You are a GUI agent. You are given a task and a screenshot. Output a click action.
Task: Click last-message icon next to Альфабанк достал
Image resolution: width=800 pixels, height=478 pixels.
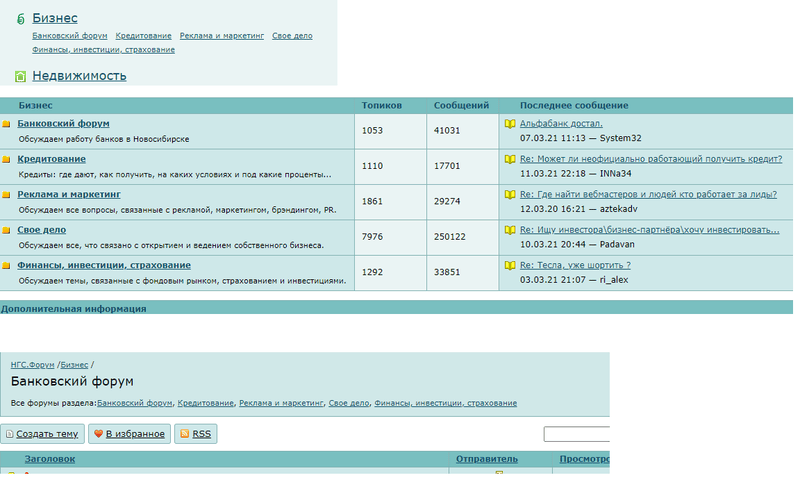click(x=510, y=124)
